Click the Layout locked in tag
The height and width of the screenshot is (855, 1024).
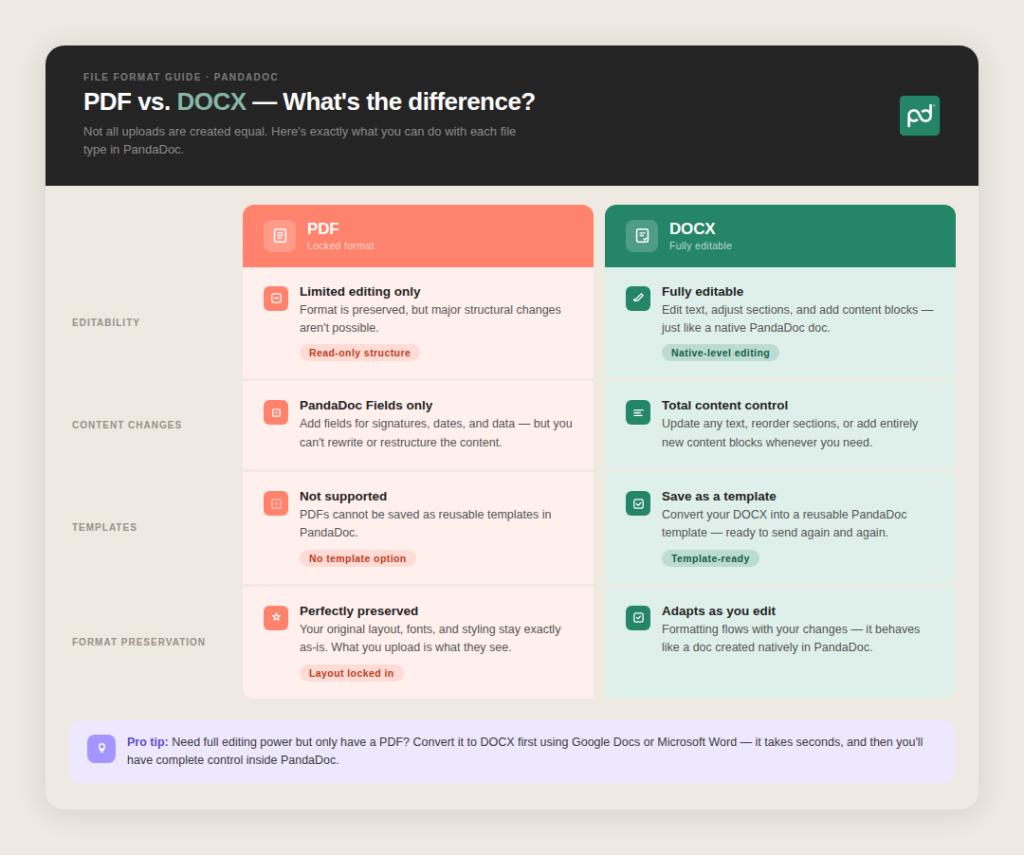[x=351, y=673]
